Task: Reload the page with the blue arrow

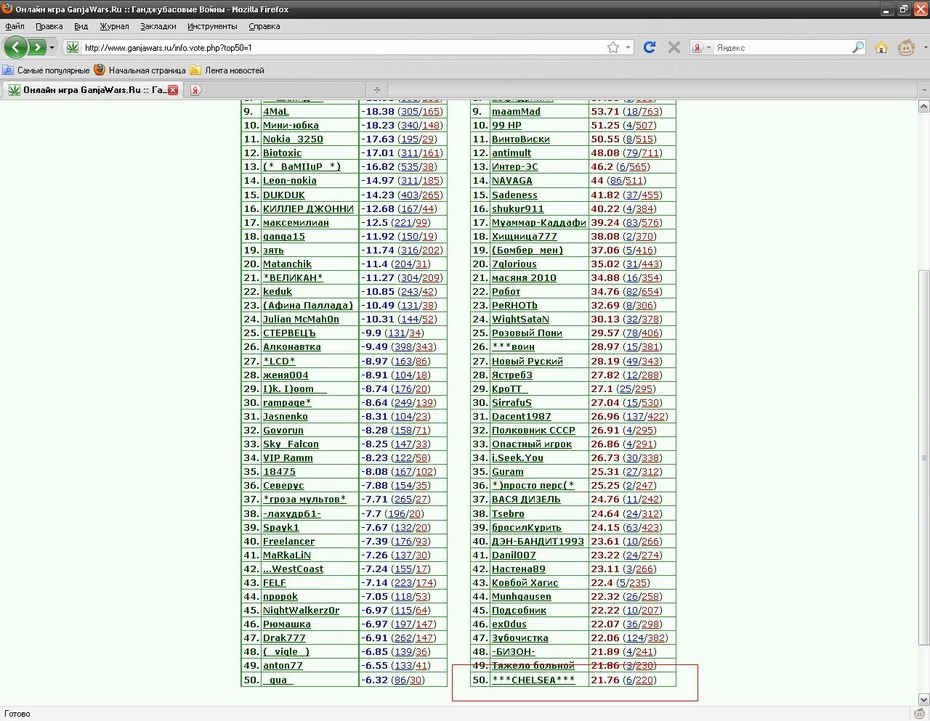Action: click(x=649, y=47)
